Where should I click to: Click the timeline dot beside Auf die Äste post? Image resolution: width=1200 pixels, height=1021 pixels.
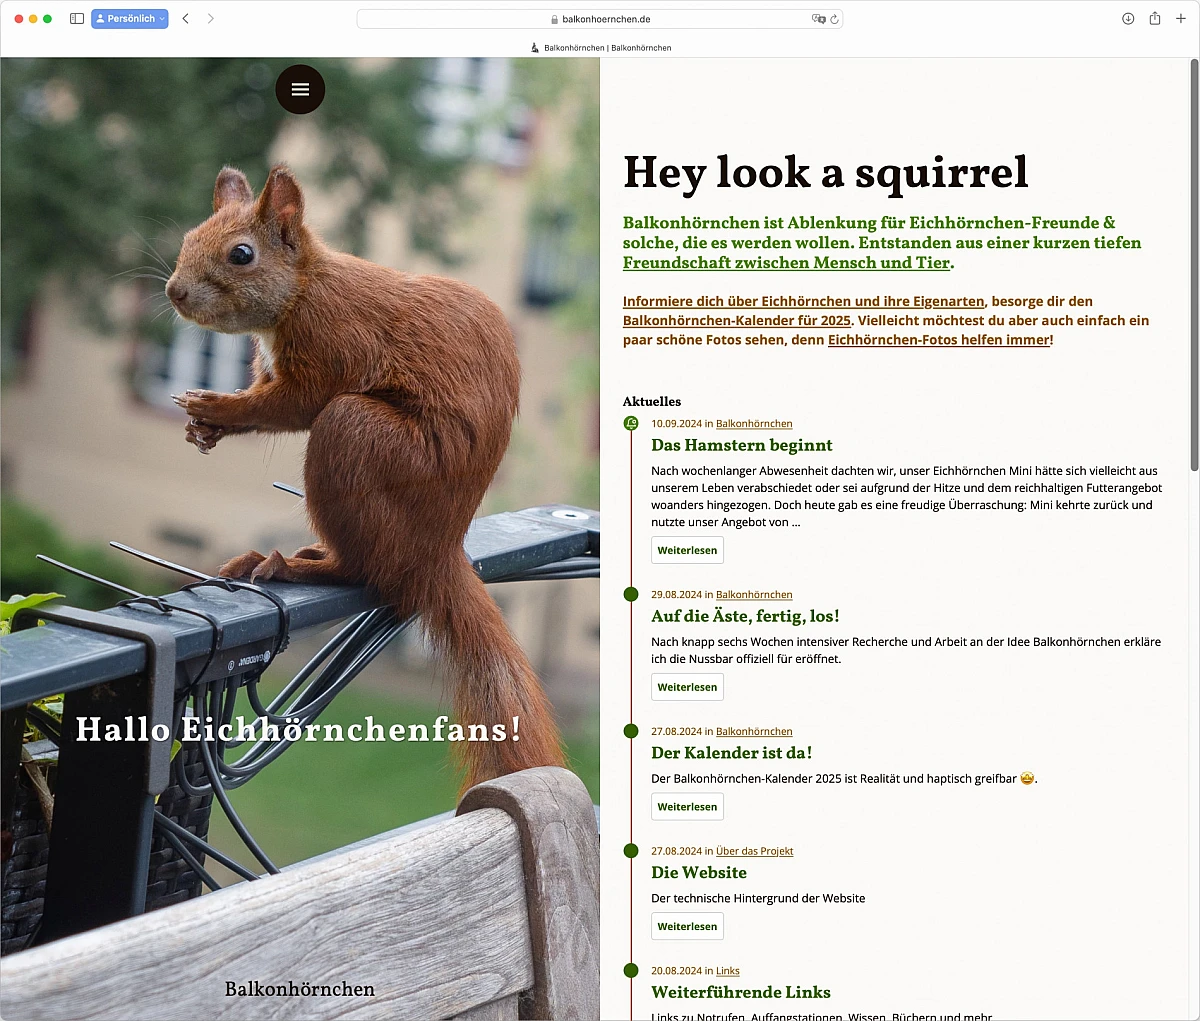point(631,595)
